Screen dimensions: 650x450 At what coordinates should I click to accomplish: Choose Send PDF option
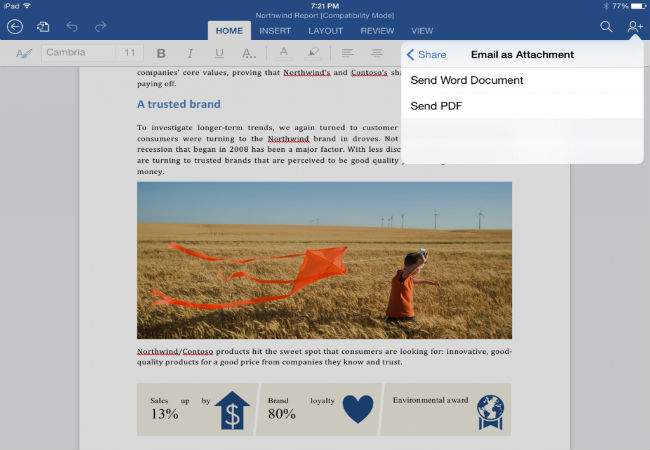436,106
